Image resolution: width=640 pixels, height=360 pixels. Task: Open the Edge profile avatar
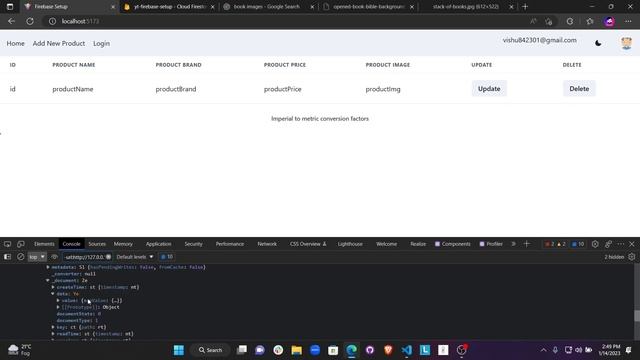tap(609, 21)
